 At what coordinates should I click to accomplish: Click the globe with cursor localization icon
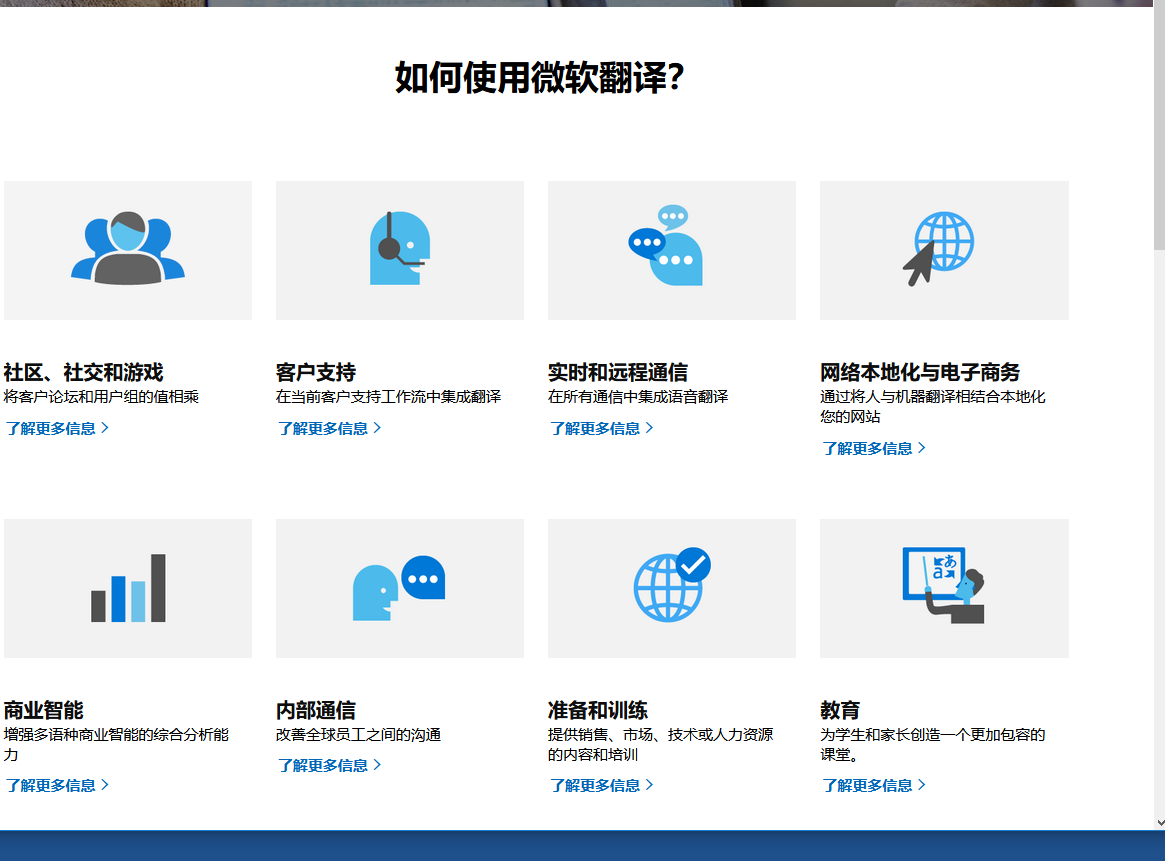pos(938,249)
